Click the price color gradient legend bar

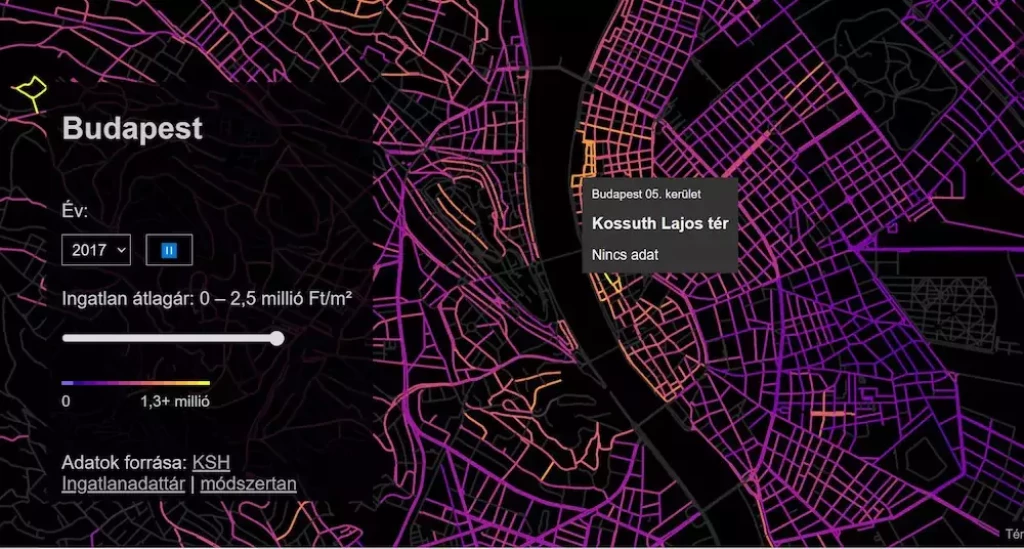pyautogui.click(x=135, y=383)
